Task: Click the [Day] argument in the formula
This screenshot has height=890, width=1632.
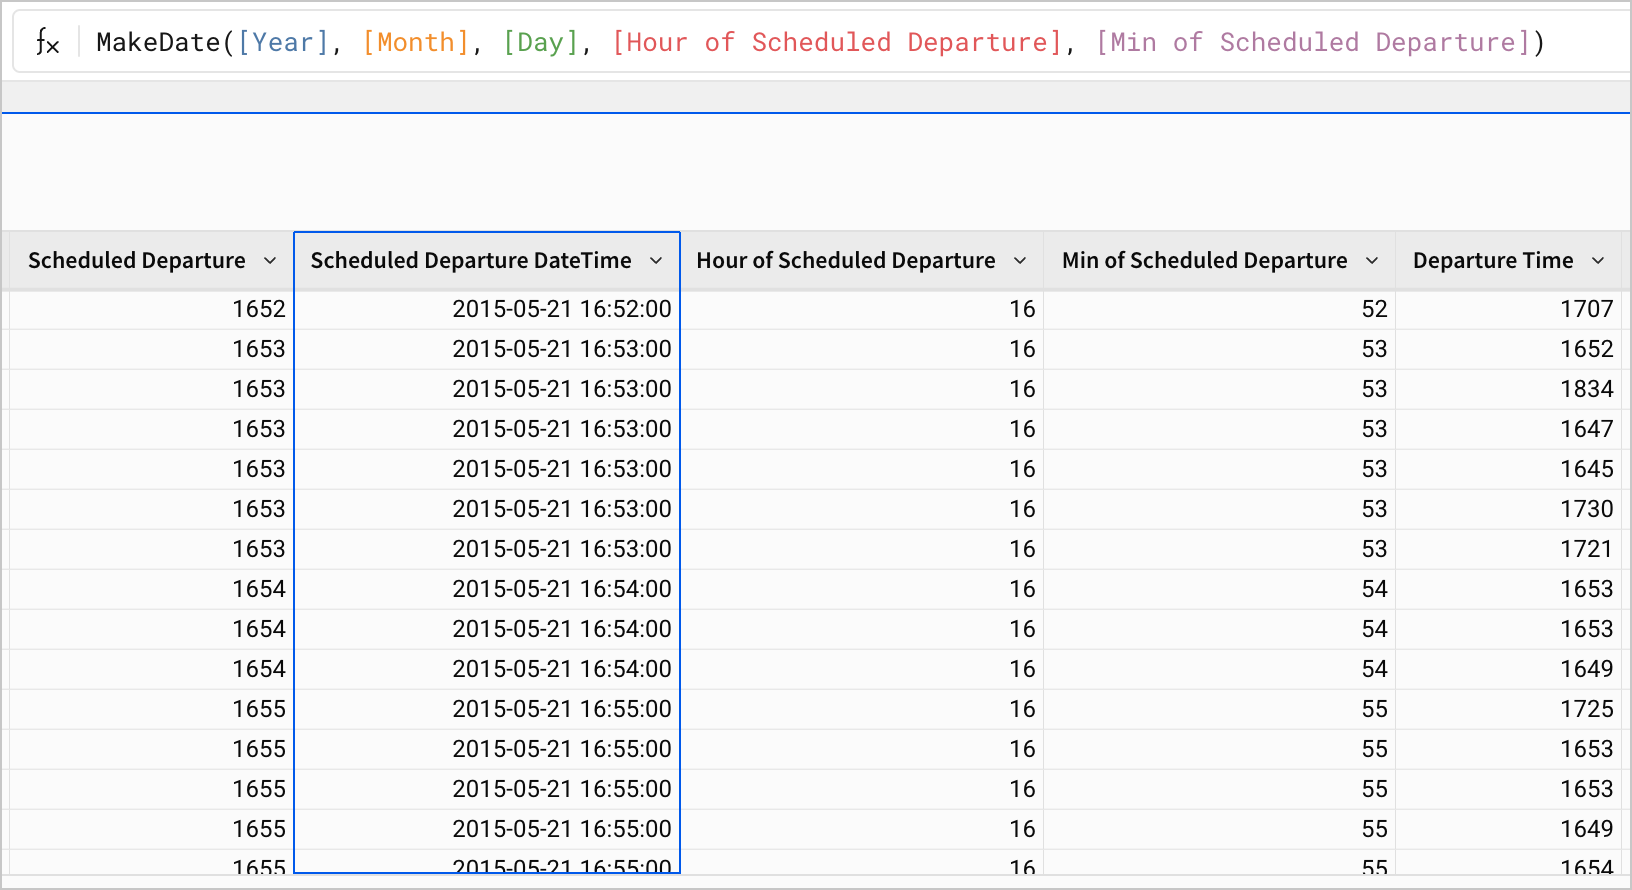Action: [x=541, y=43]
